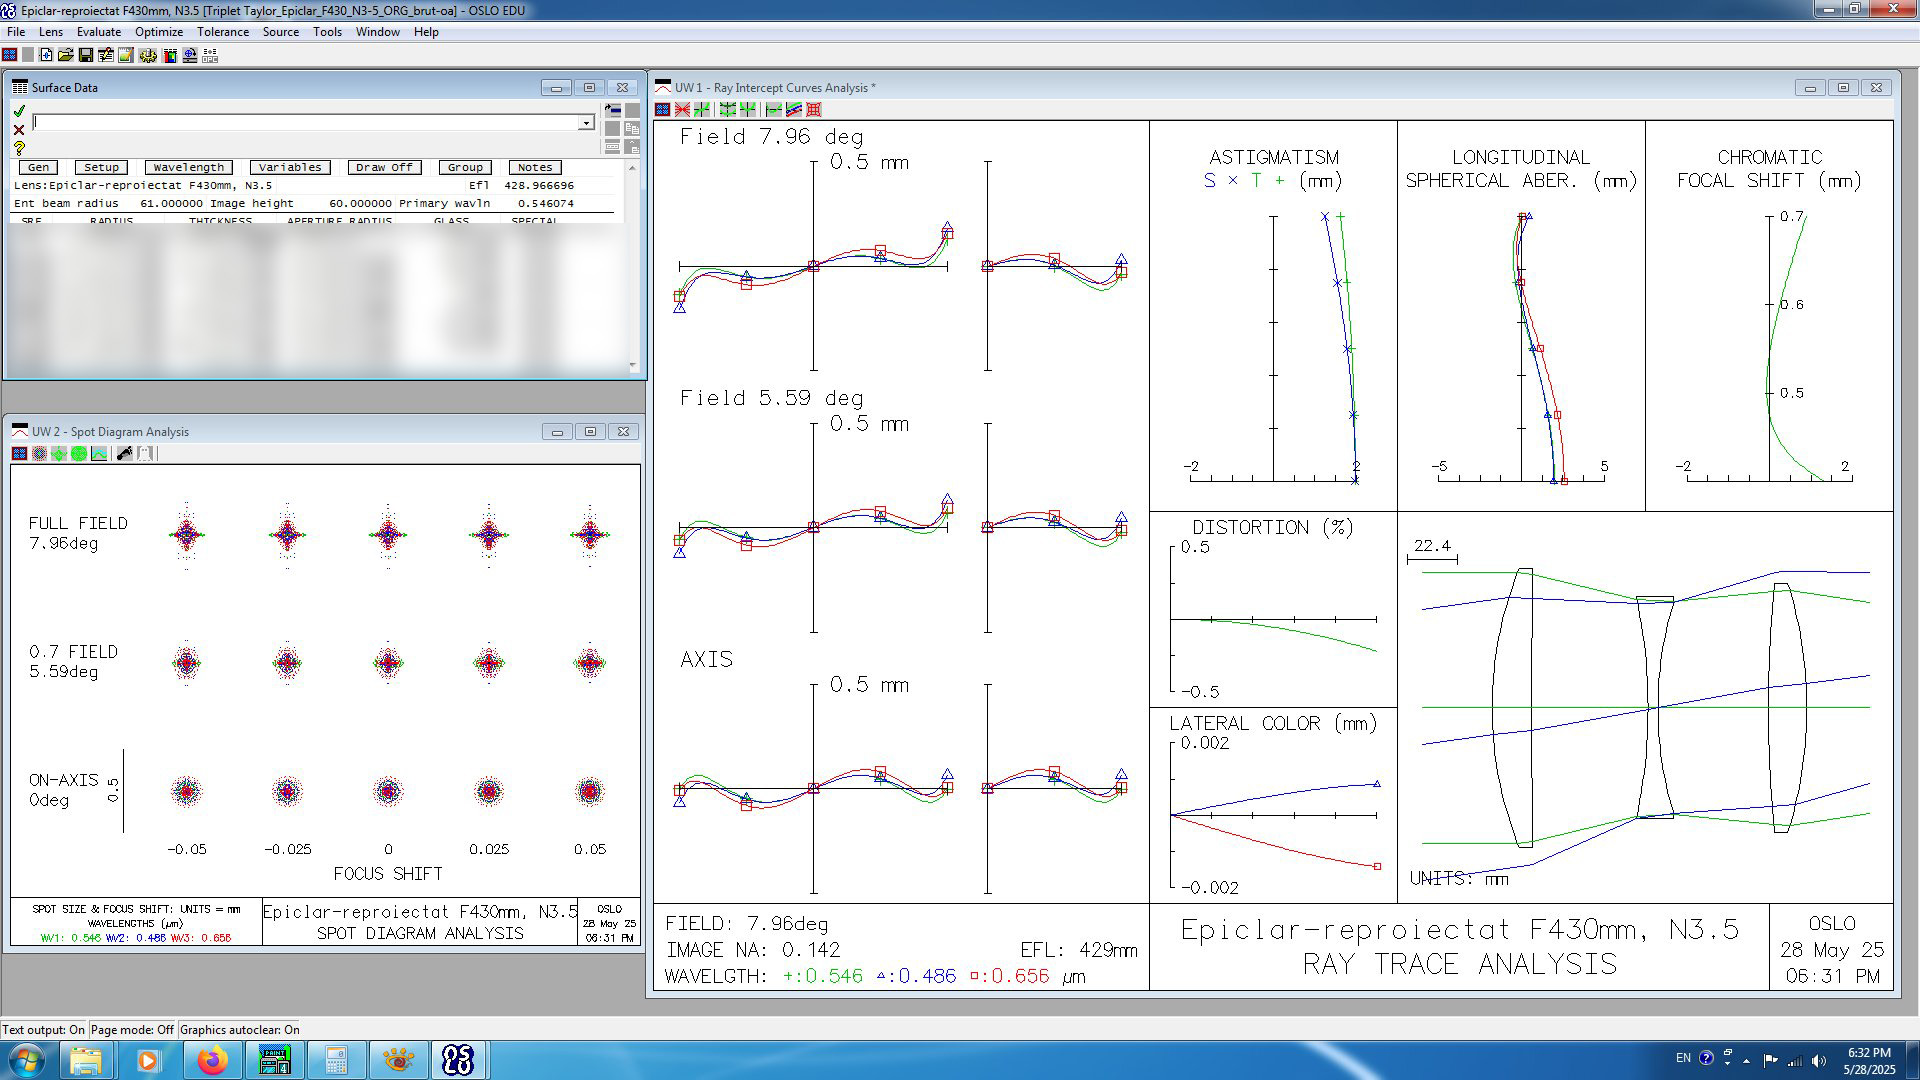Click the Wavelength button in Surface Data

point(189,167)
